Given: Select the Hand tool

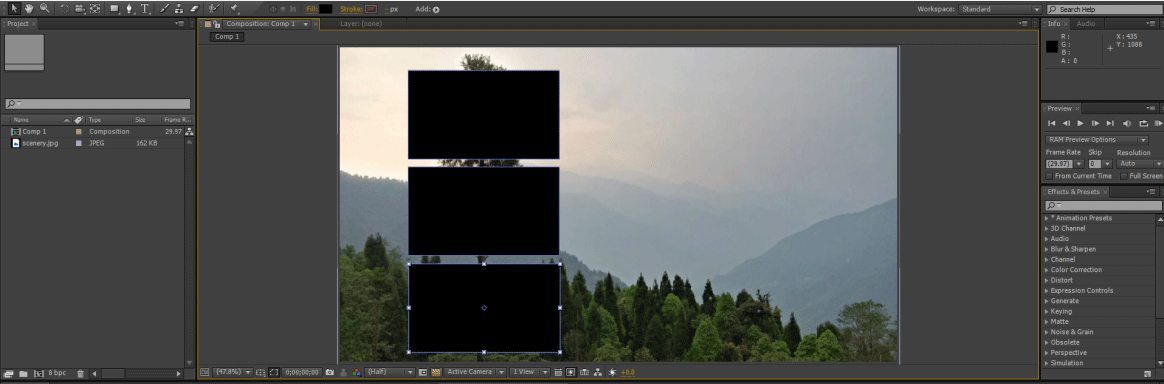Looking at the screenshot, I should tap(28, 9).
